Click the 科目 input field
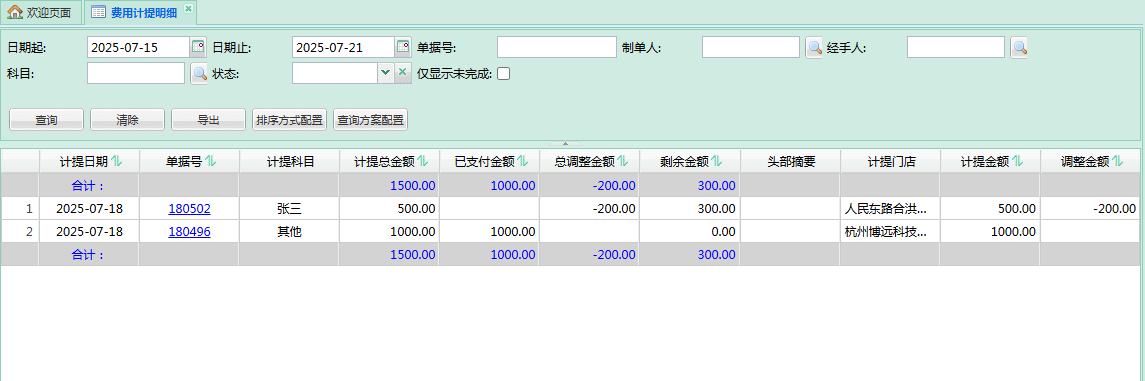 tap(136, 74)
